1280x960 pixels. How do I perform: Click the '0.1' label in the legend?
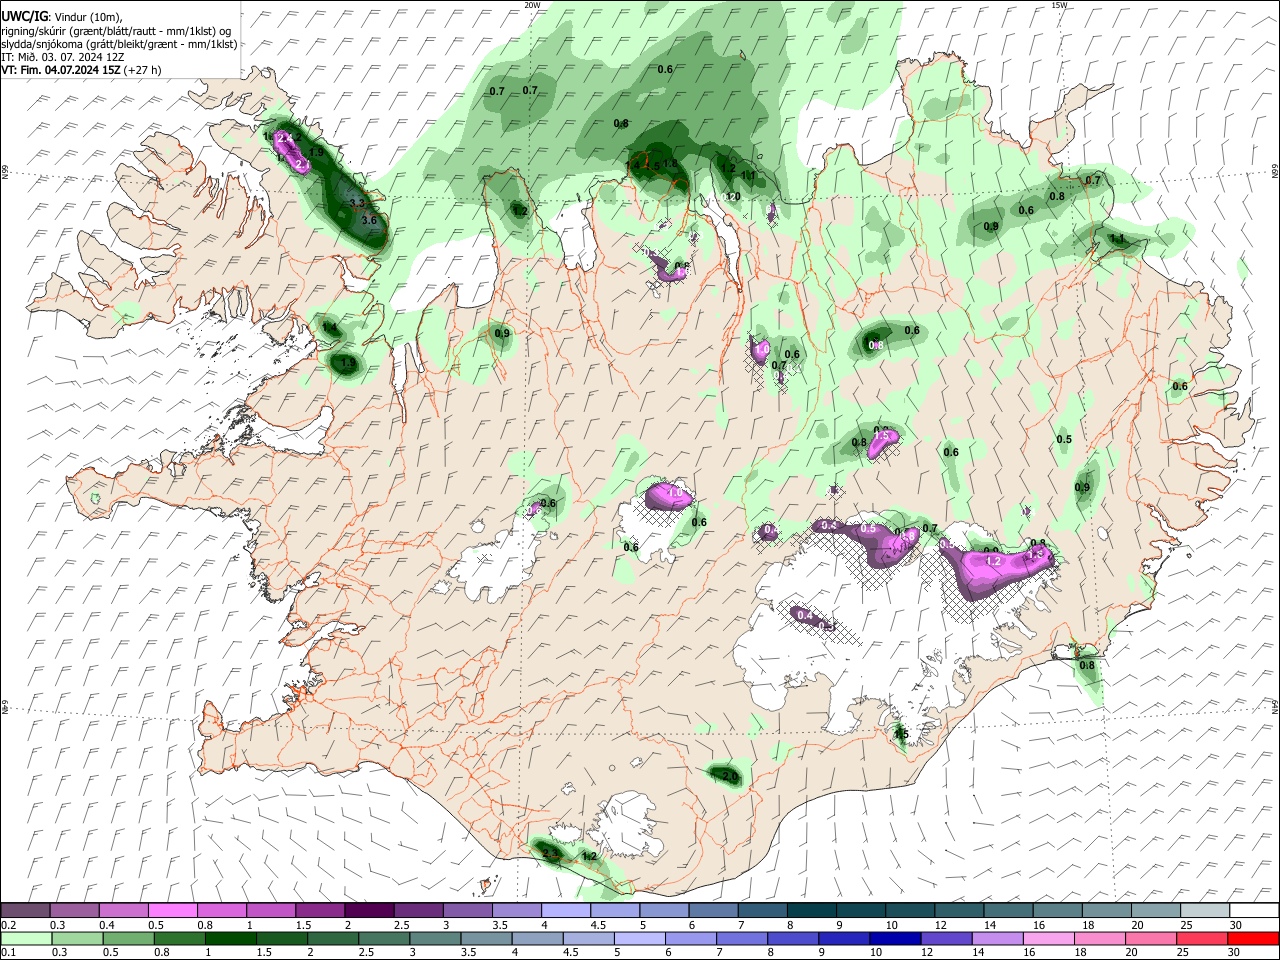coord(8,953)
